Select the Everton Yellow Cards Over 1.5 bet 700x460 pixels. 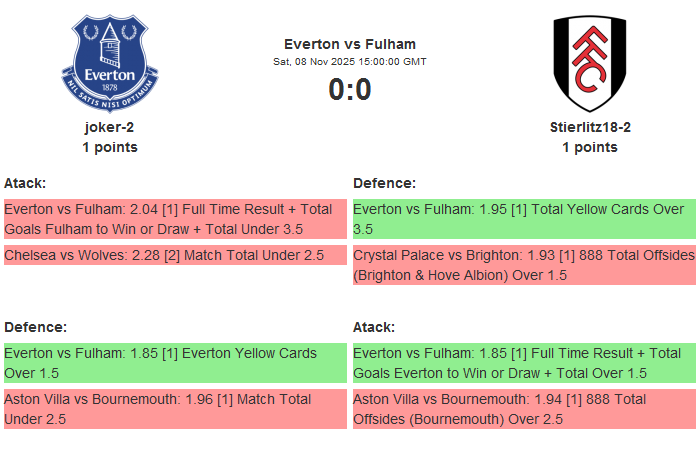pyautogui.click(x=175, y=363)
